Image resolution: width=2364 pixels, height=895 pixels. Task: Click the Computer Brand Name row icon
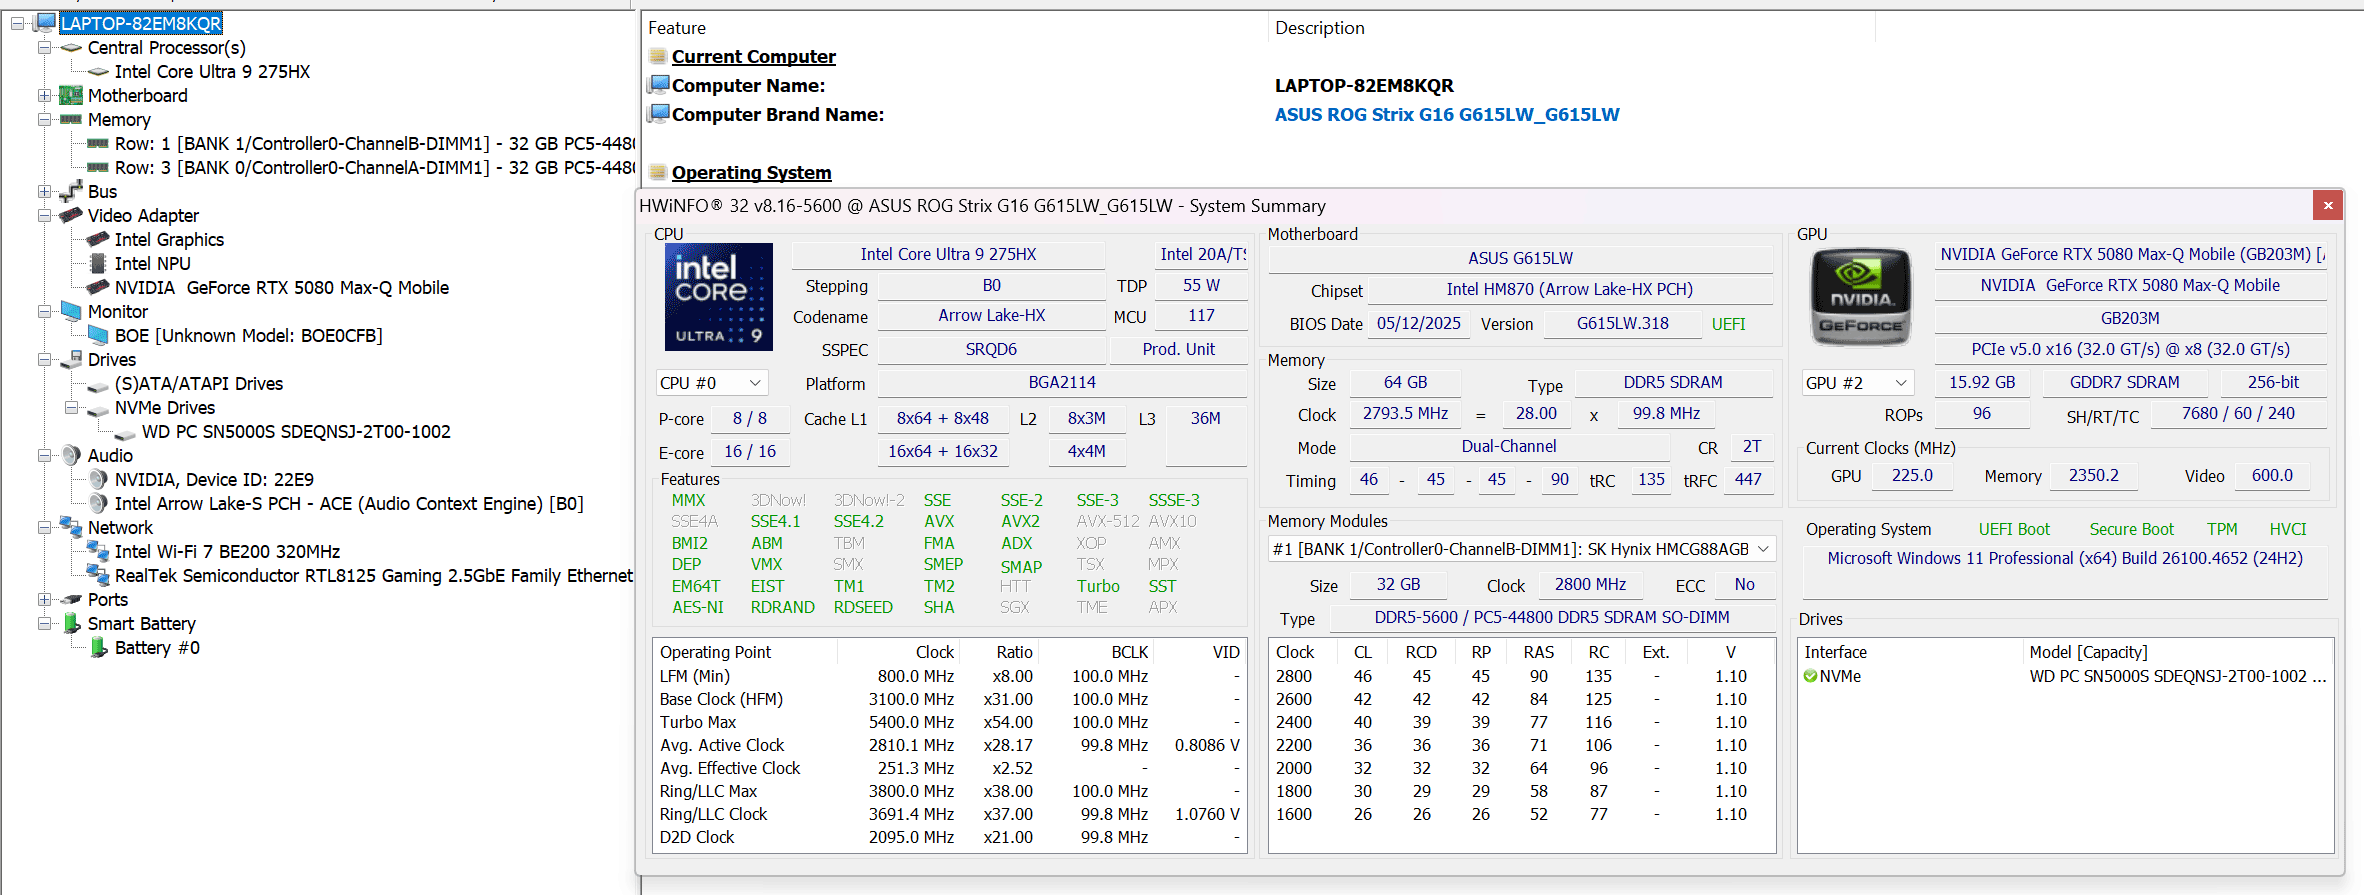[658, 114]
